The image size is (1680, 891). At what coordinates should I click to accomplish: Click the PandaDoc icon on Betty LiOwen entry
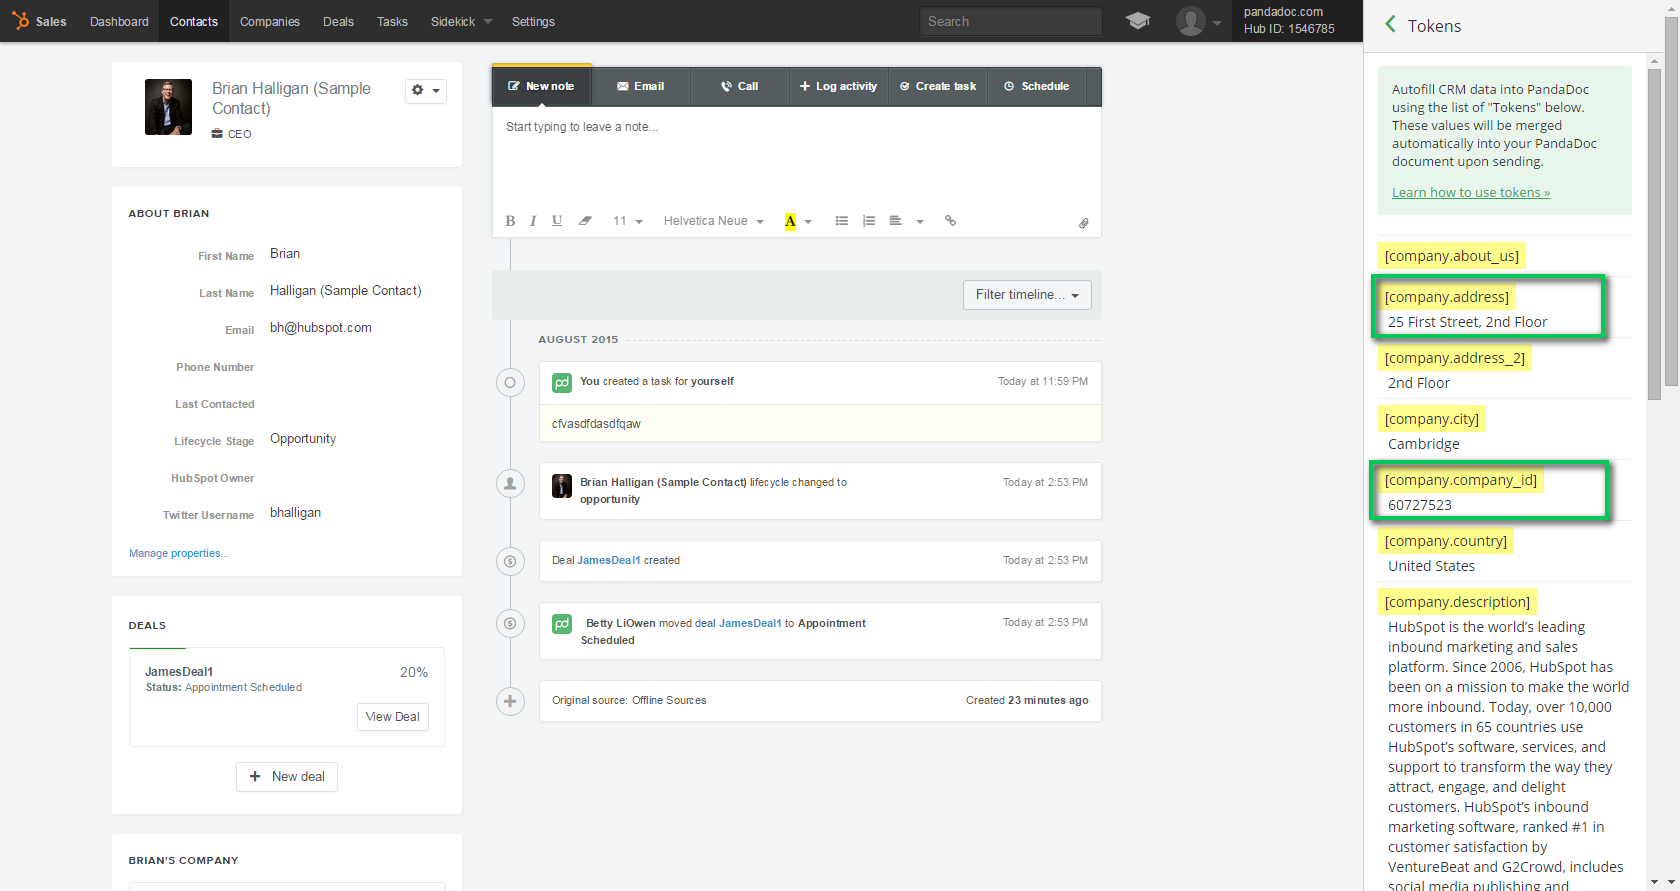coord(562,624)
